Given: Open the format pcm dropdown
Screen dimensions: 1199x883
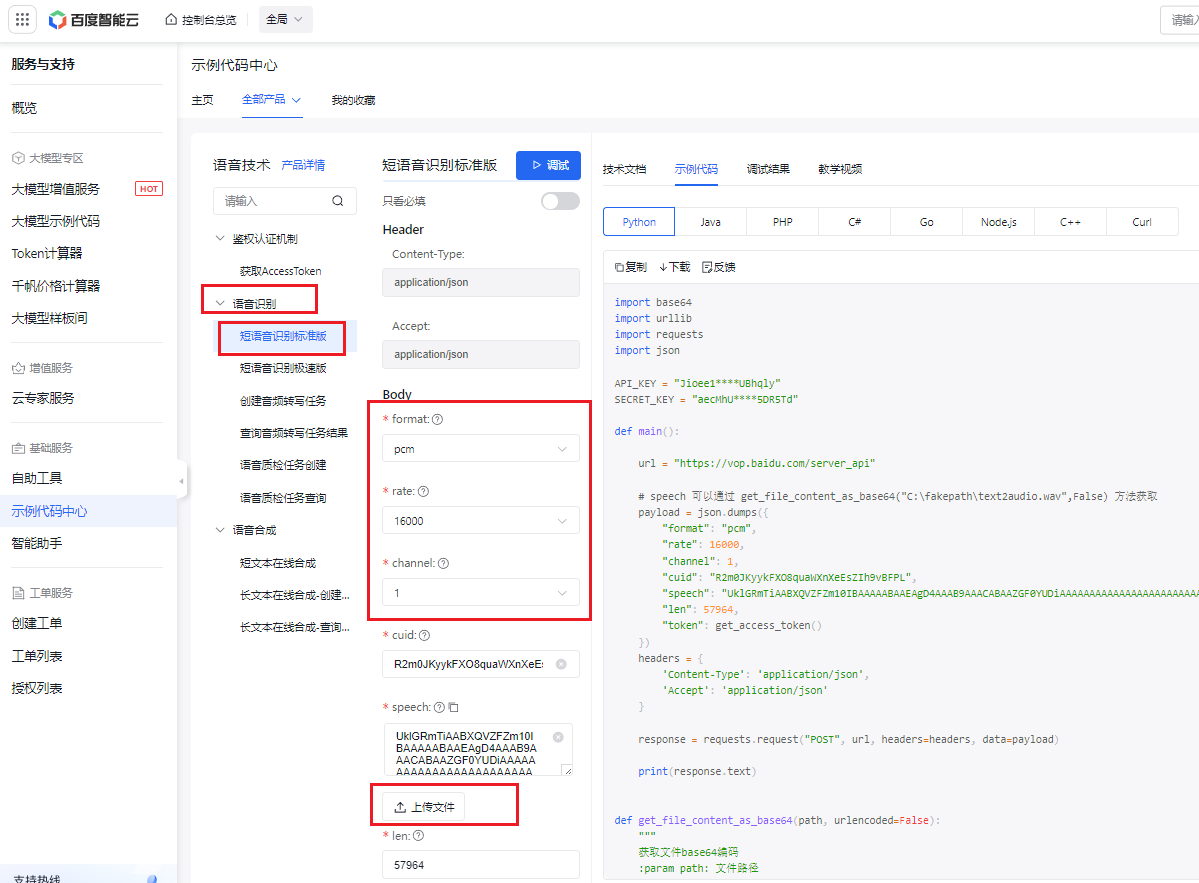Looking at the screenshot, I should [x=480, y=449].
